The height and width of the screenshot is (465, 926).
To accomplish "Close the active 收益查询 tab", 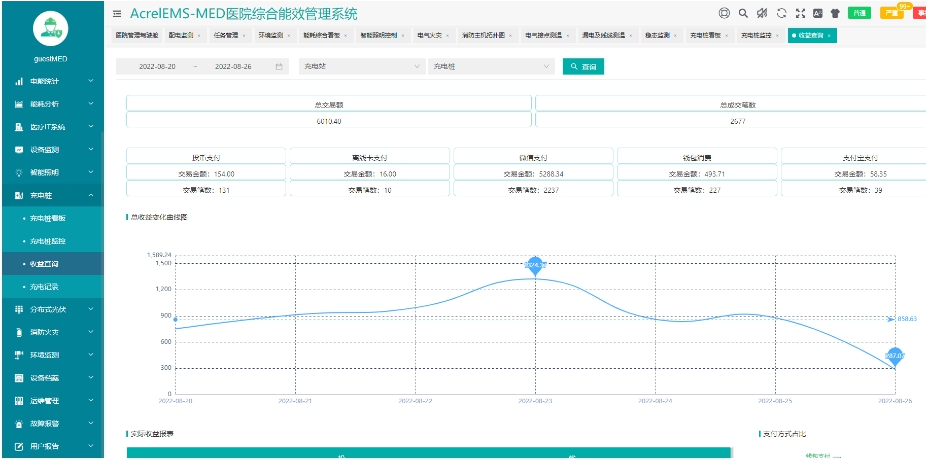I will coord(829,35).
